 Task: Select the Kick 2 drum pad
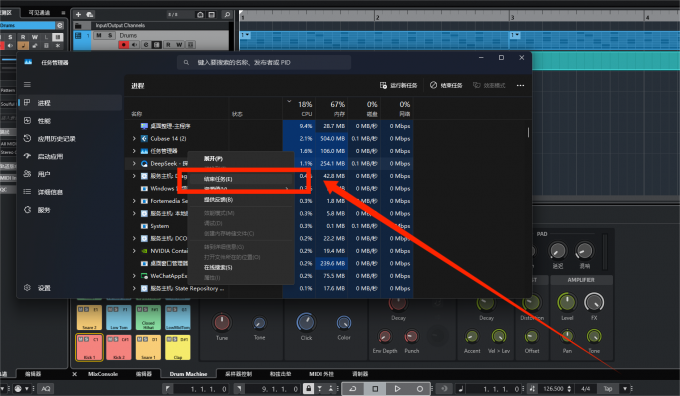pyautogui.click(x=119, y=347)
